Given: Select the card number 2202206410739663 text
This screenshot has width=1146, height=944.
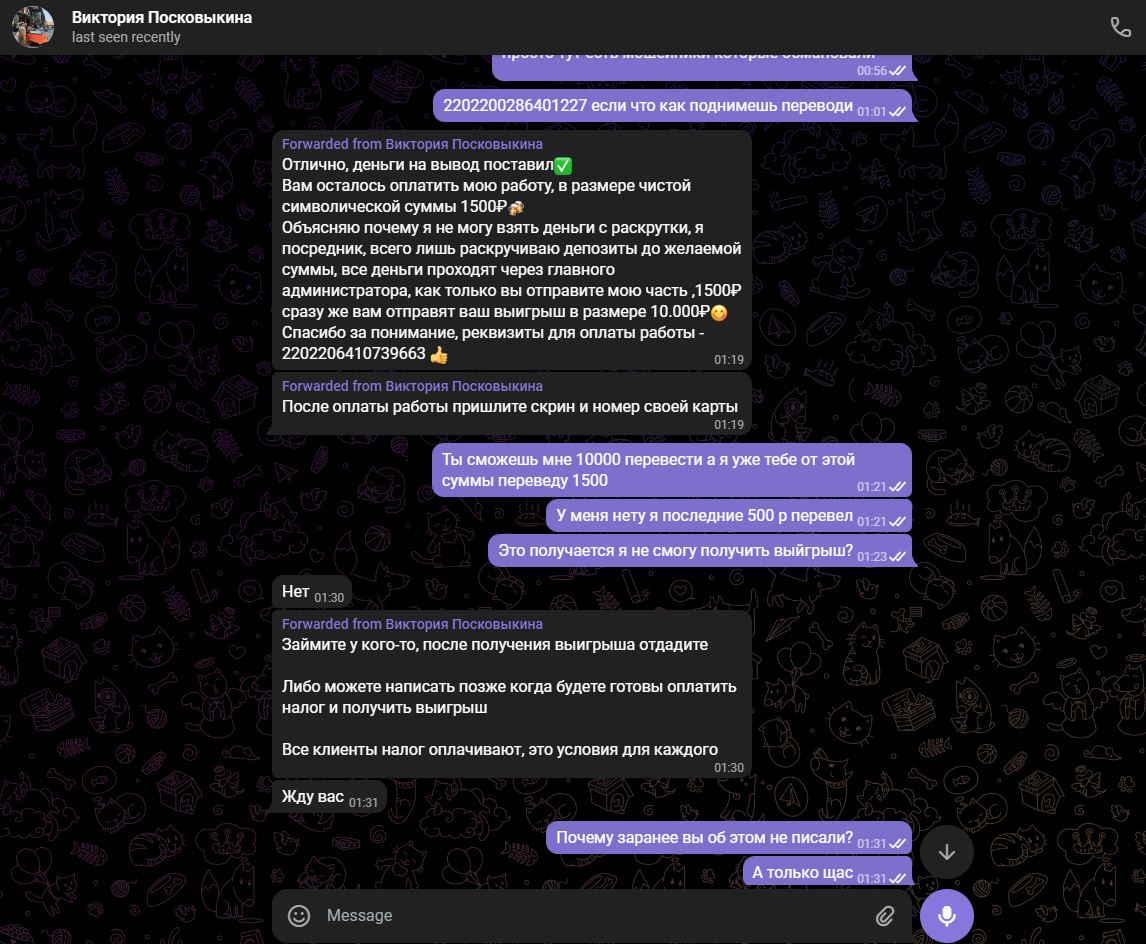Looking at the screenshot, I should point(354,354).
